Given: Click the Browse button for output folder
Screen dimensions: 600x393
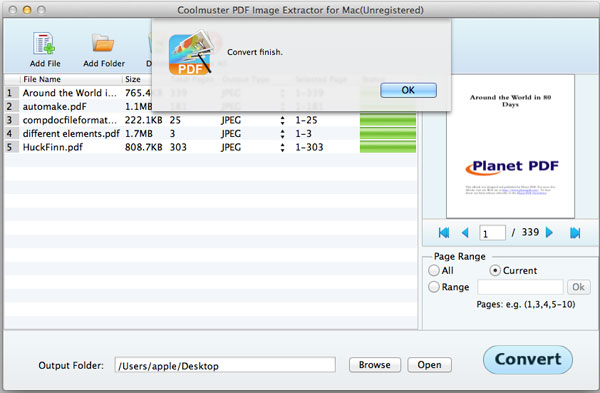Looking at the screenshot, I should 375,365.
